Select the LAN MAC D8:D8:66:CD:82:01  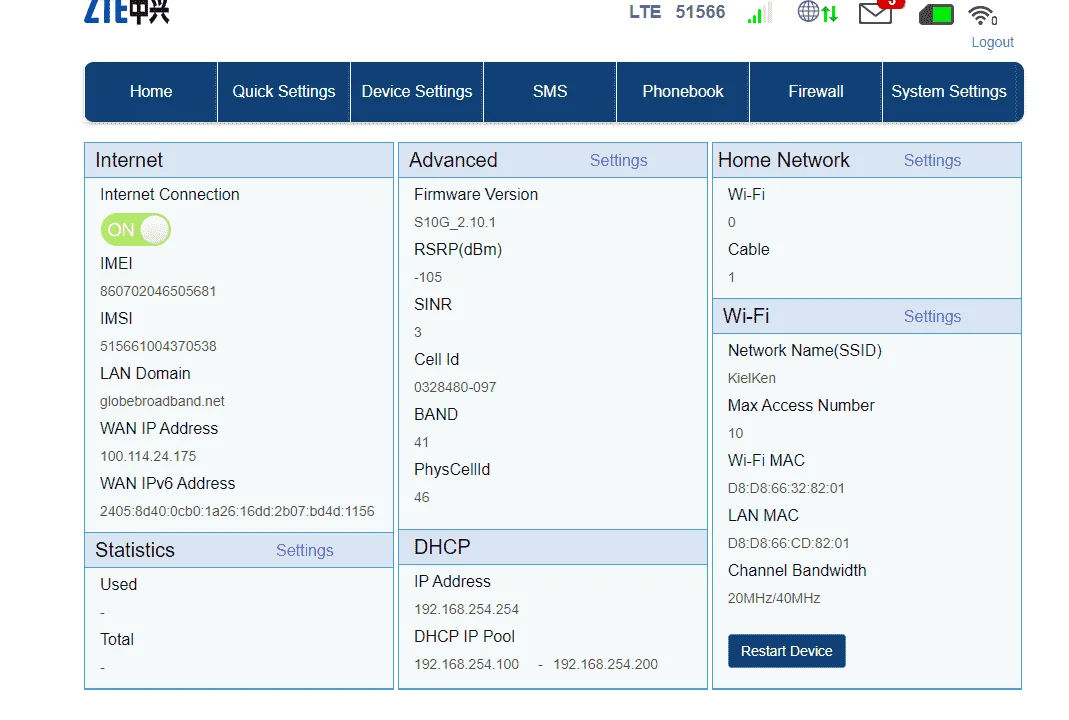pyautogui.click(x=789, y=543)
